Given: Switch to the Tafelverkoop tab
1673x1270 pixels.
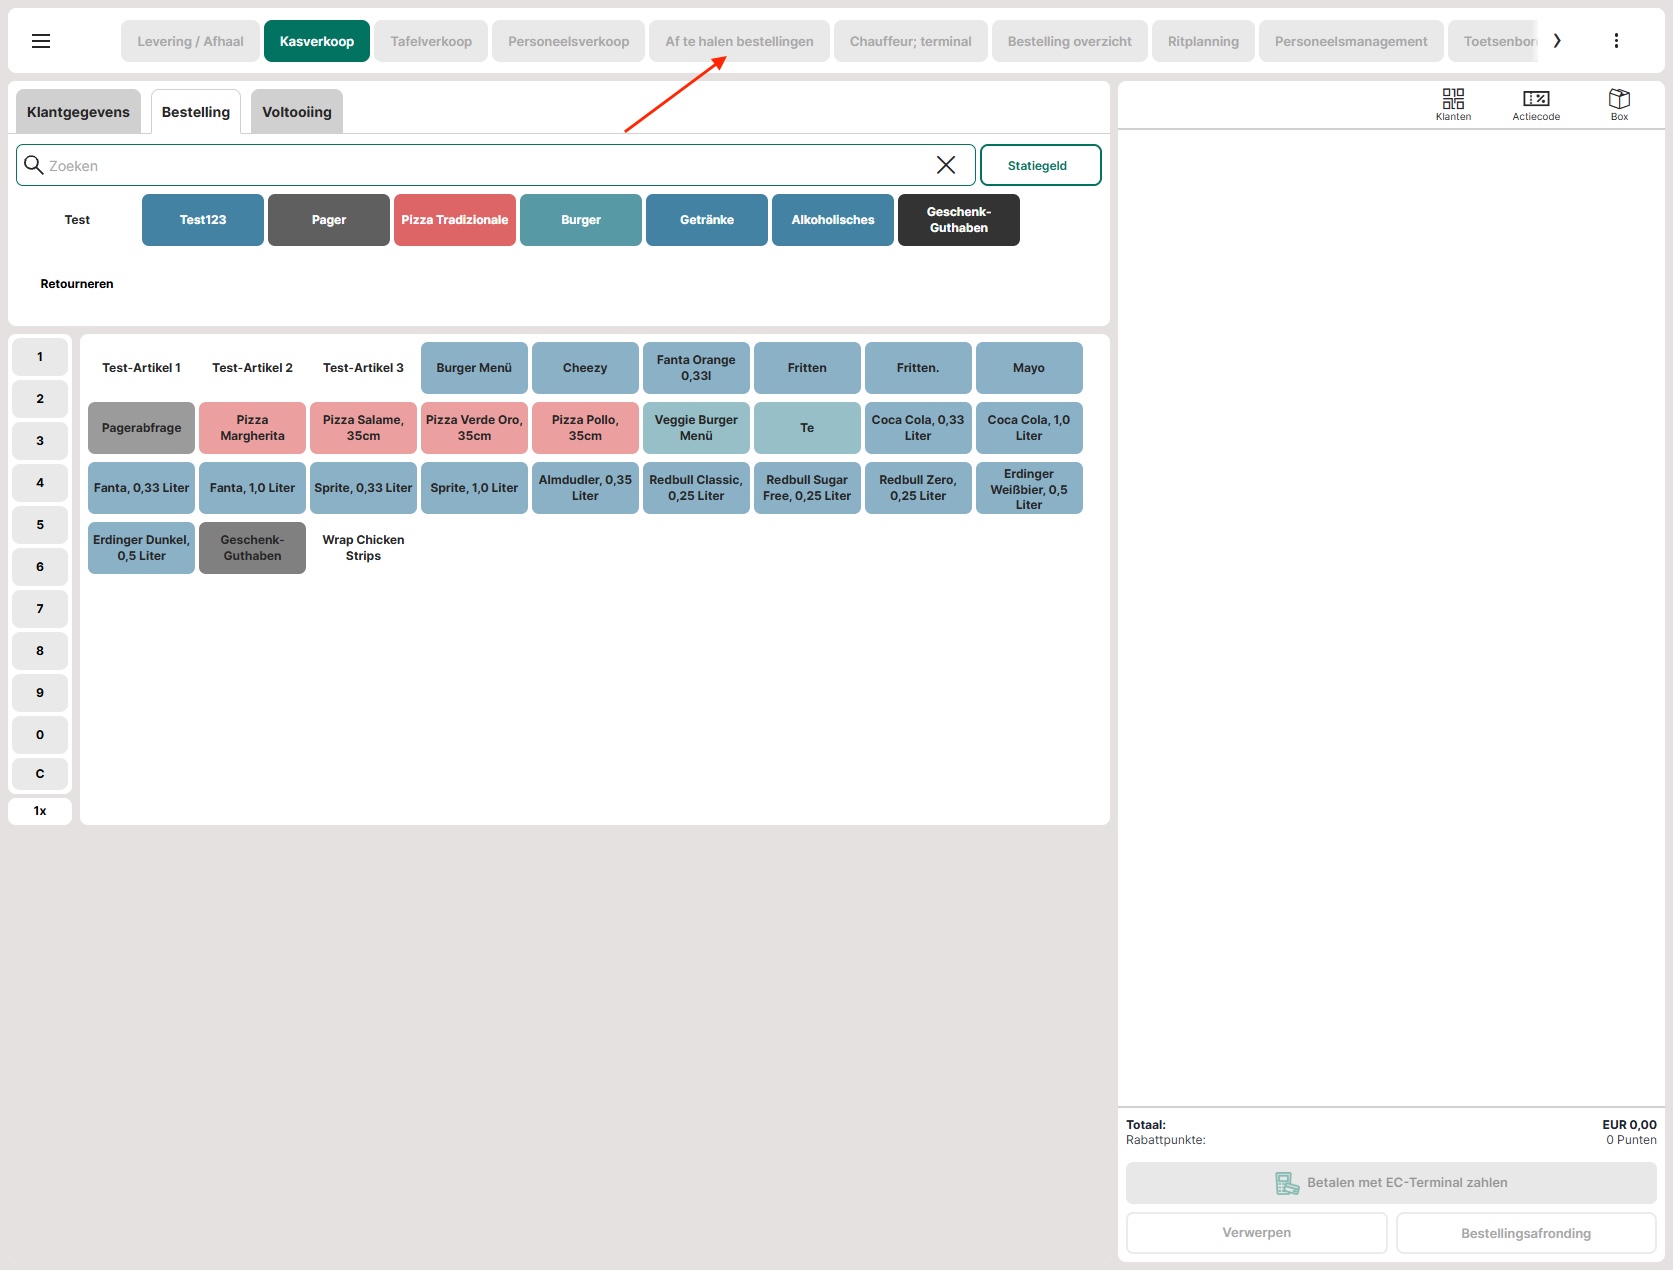Looking at the screenshot, I should [x=431, y=41].
